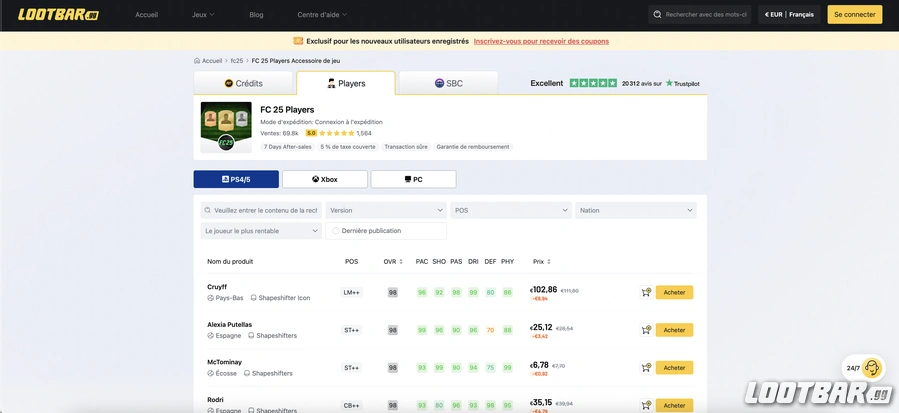Click Cruyff's Shapeshifter Icon version icon

(x=253, y=298)
